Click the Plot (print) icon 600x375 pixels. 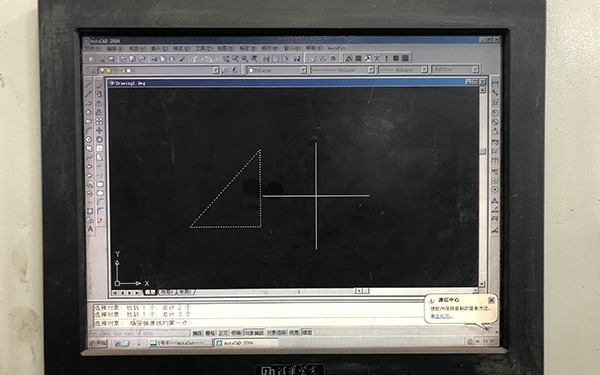click(122, 59)
